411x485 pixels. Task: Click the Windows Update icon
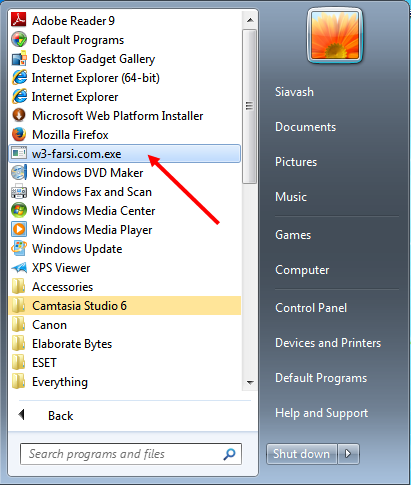[19, 248]
